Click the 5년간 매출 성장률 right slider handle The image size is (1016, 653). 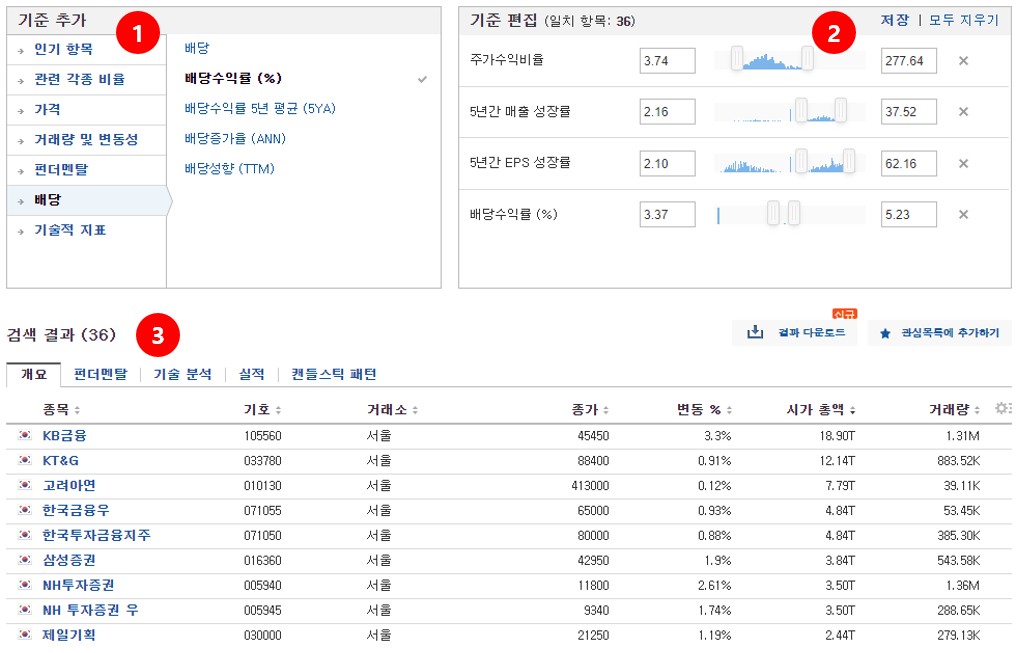click(840, 110)
